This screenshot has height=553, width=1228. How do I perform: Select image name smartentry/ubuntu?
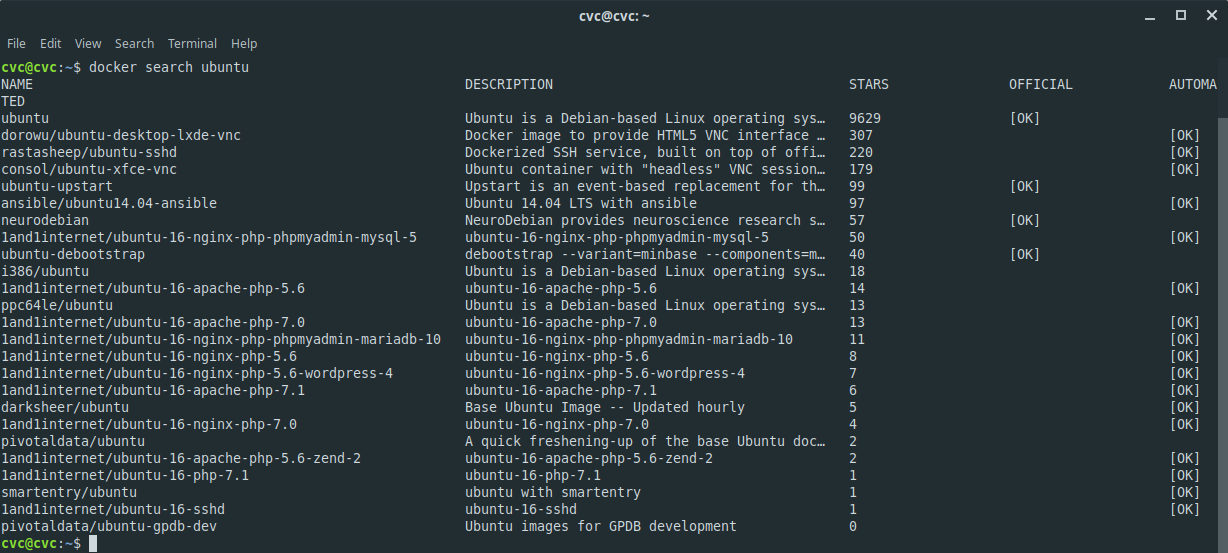point(69,492)
